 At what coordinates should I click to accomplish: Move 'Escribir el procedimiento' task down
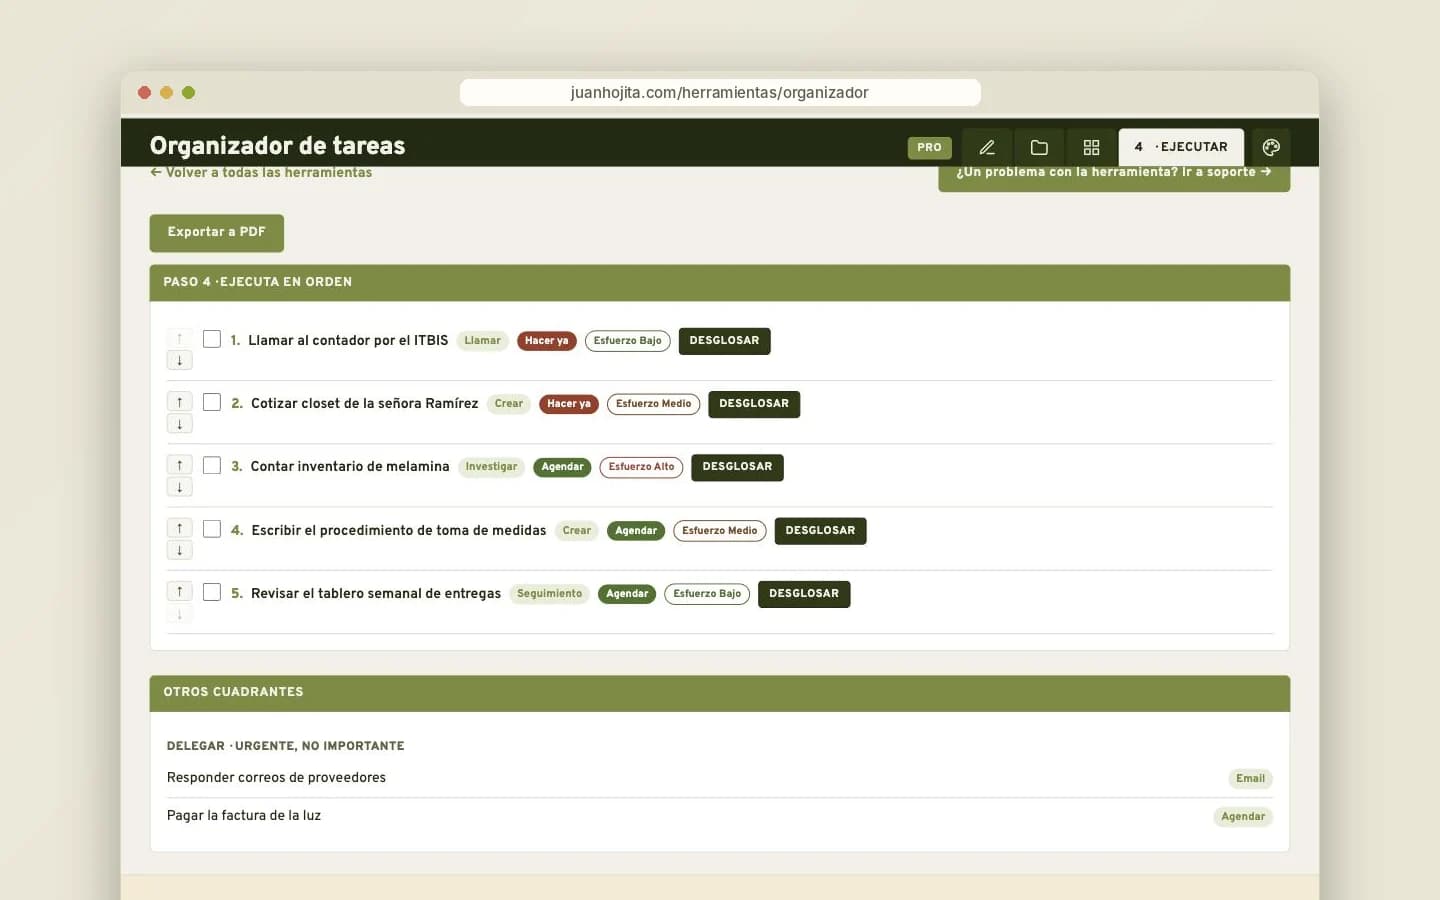pos(180,550)
